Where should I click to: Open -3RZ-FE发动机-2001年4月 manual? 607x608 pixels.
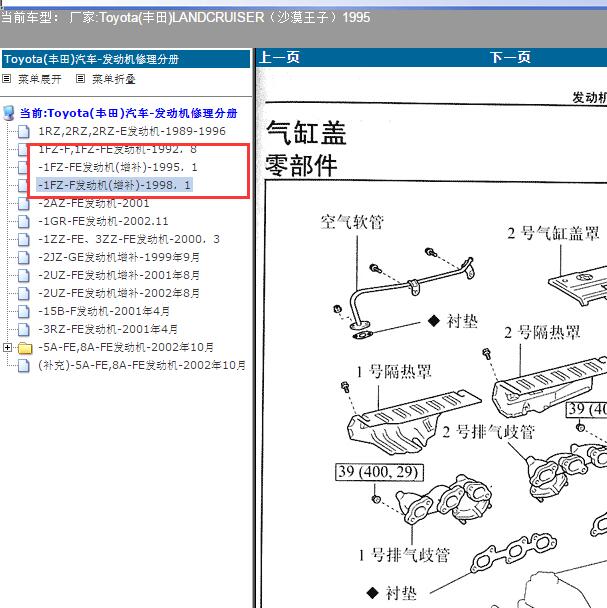click(108, 330)
